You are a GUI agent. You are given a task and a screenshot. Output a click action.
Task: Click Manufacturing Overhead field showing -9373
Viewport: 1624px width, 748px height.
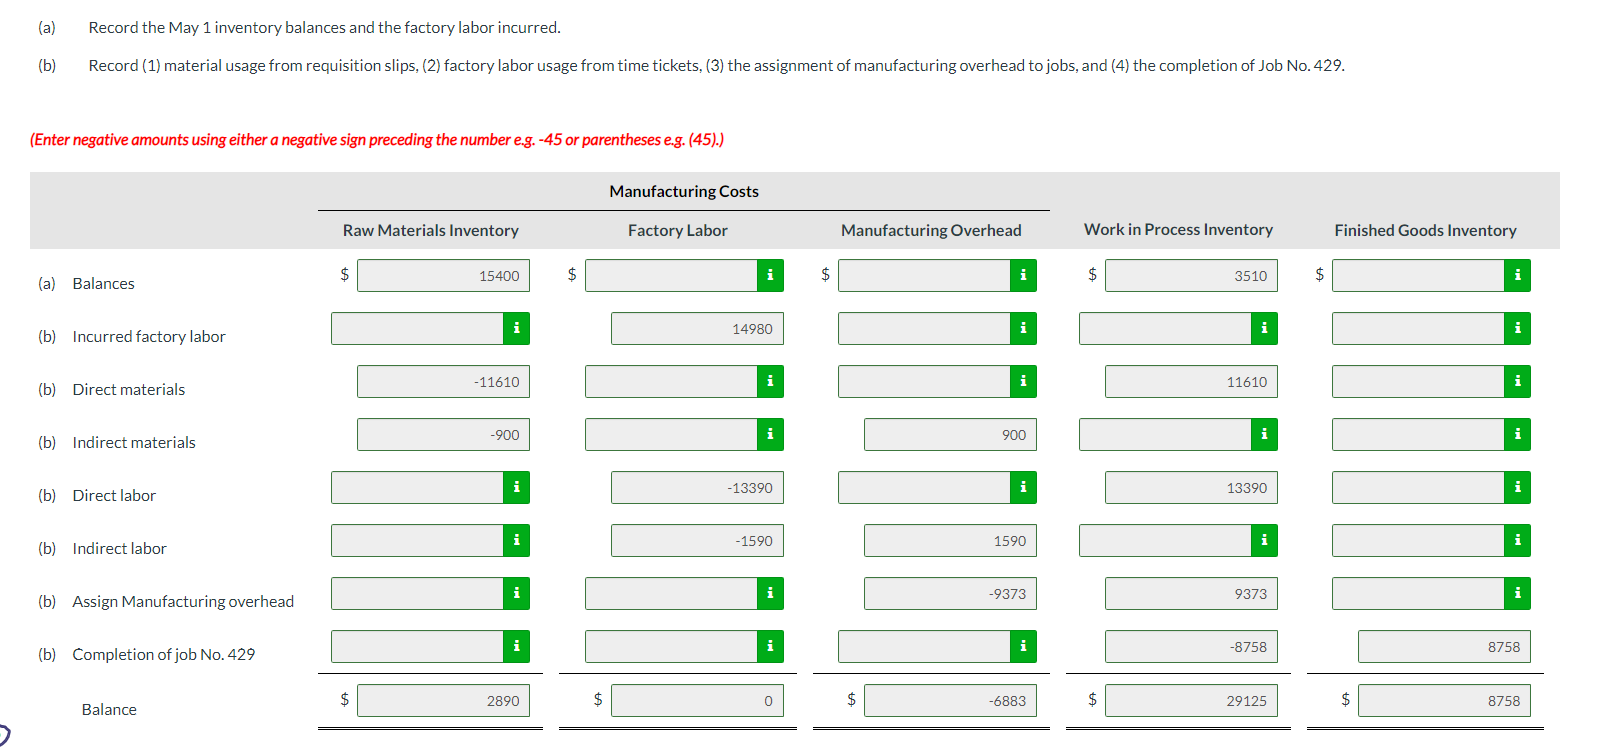click(x=950, y=593)
